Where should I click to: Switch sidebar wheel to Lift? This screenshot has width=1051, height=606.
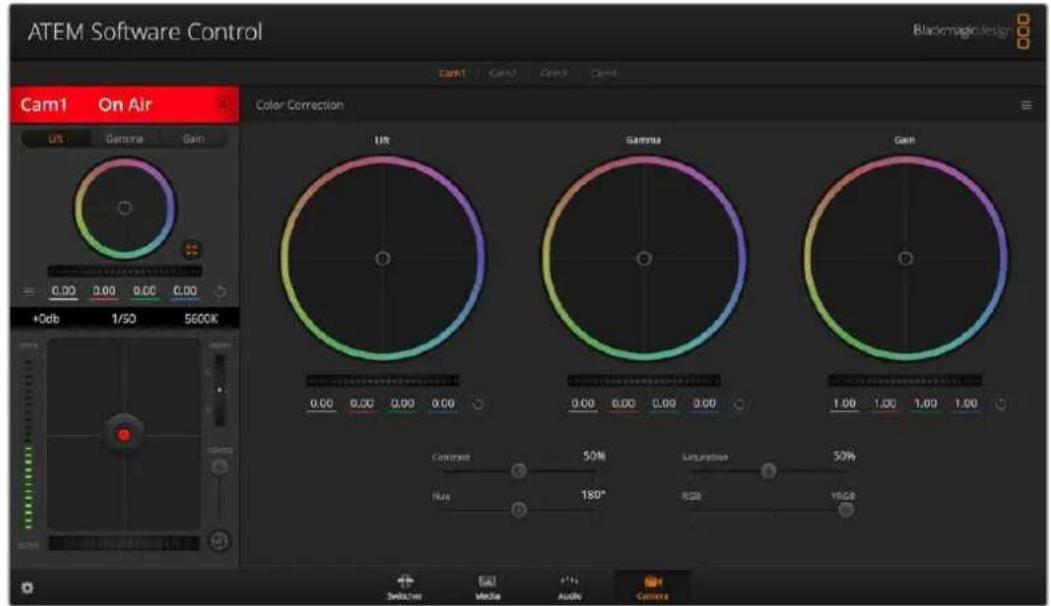[x=56, y=139]
